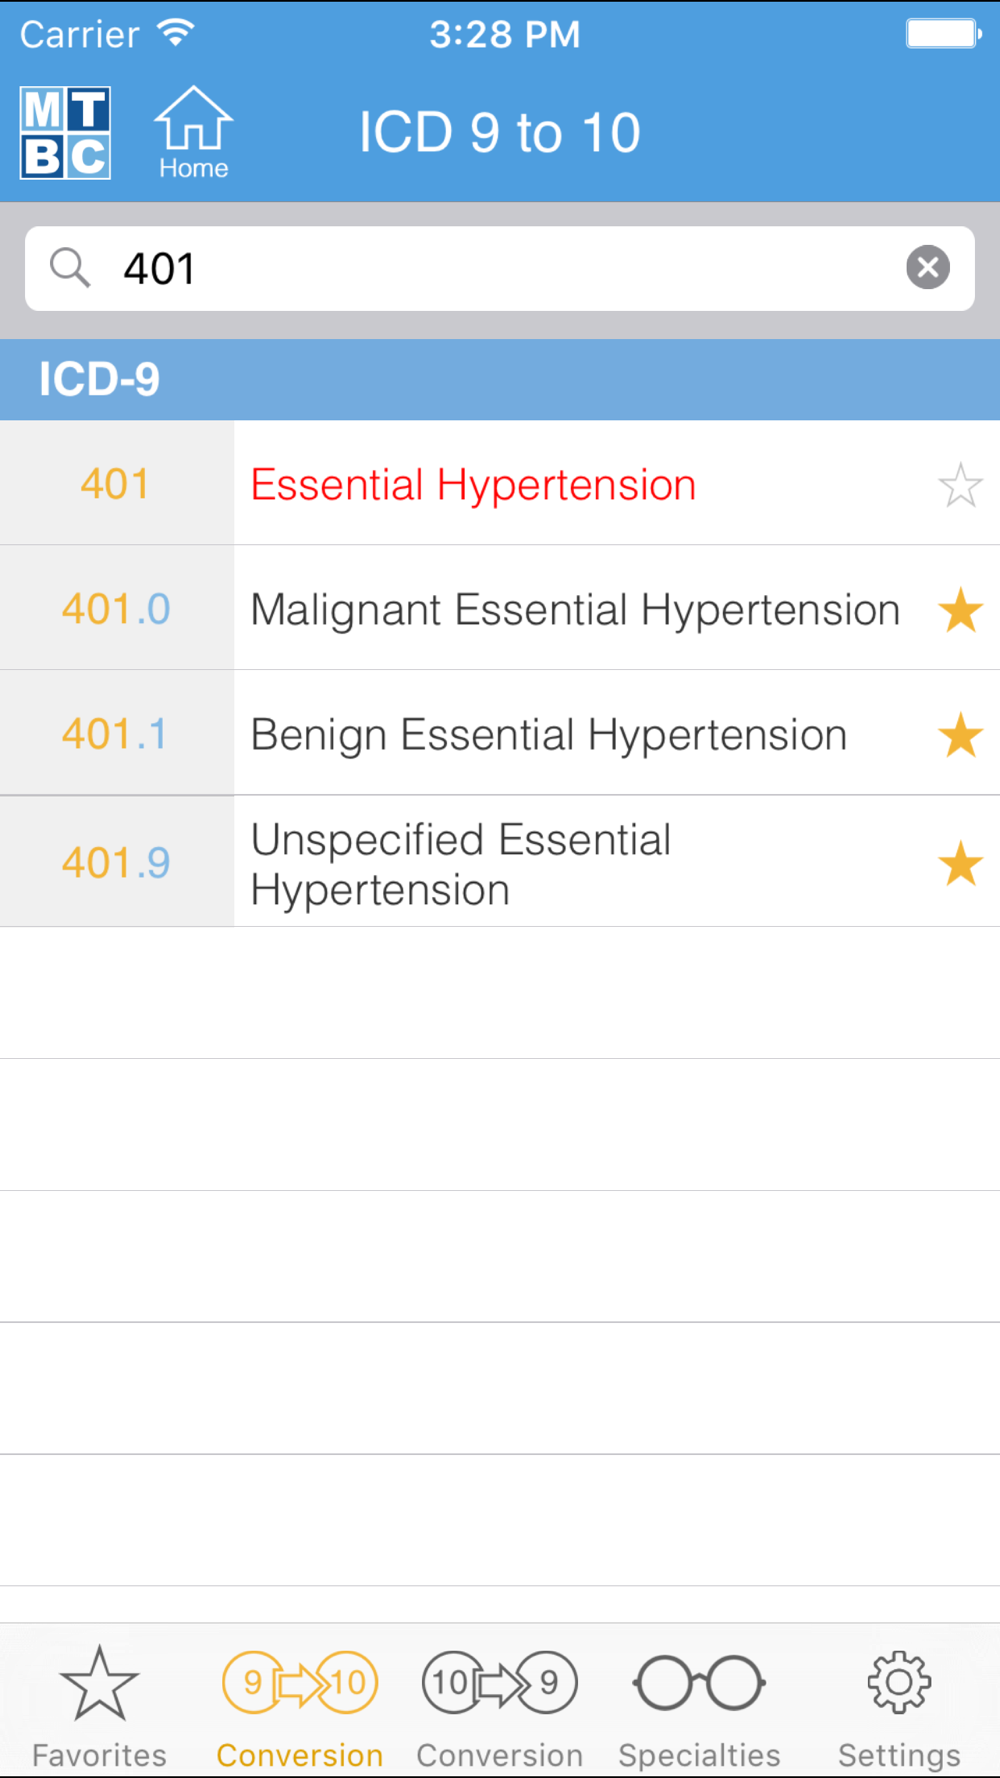Switch to ICD 9 to 10 Conversion tab

pos(299,1706)
